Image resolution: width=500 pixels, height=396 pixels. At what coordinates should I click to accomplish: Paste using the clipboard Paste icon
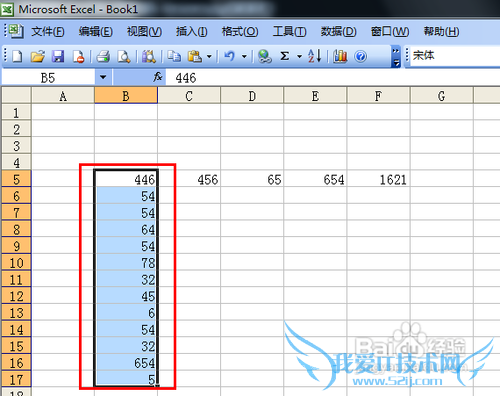coord(195,56)
